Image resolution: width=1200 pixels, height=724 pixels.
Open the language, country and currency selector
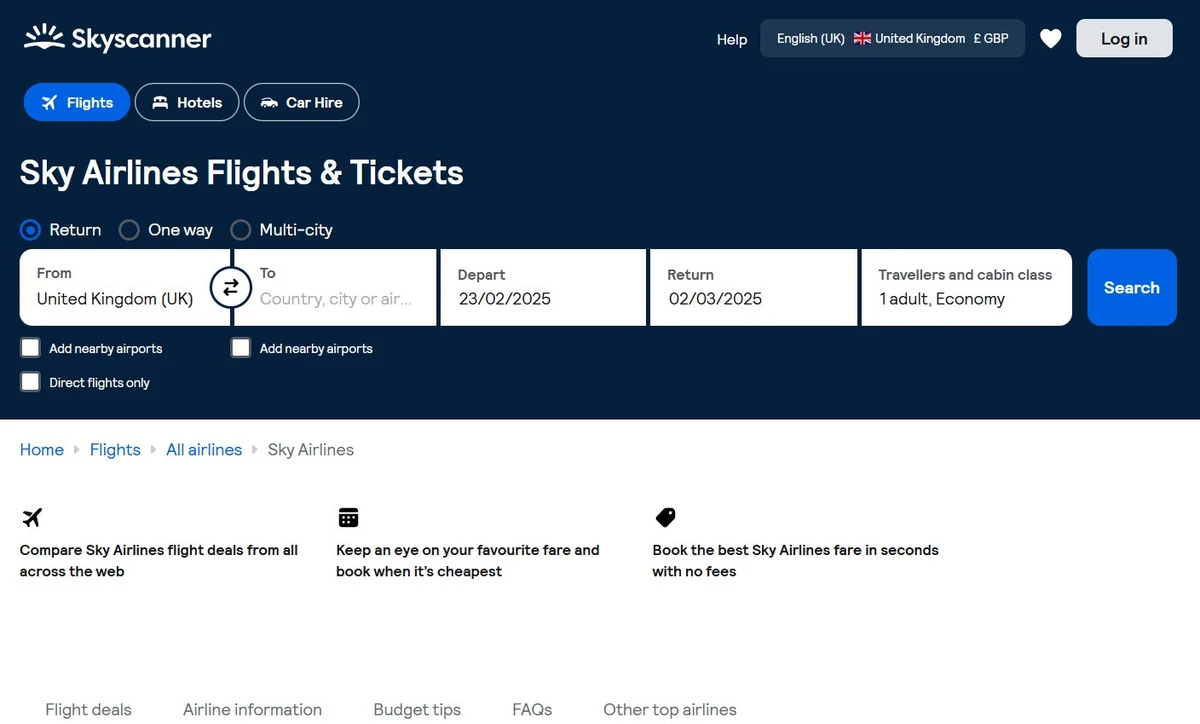coord(892,39)
